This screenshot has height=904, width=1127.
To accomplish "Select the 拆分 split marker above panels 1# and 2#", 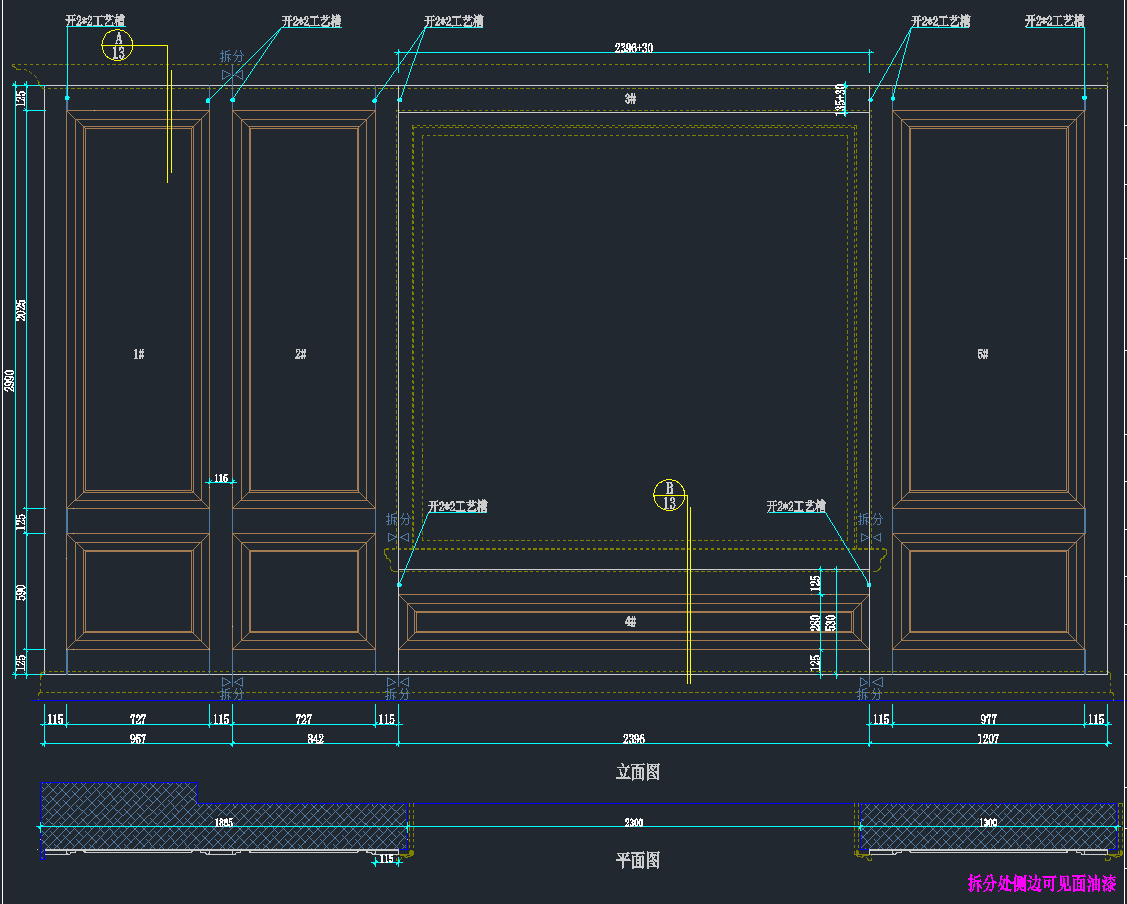I will coord(232,57).
